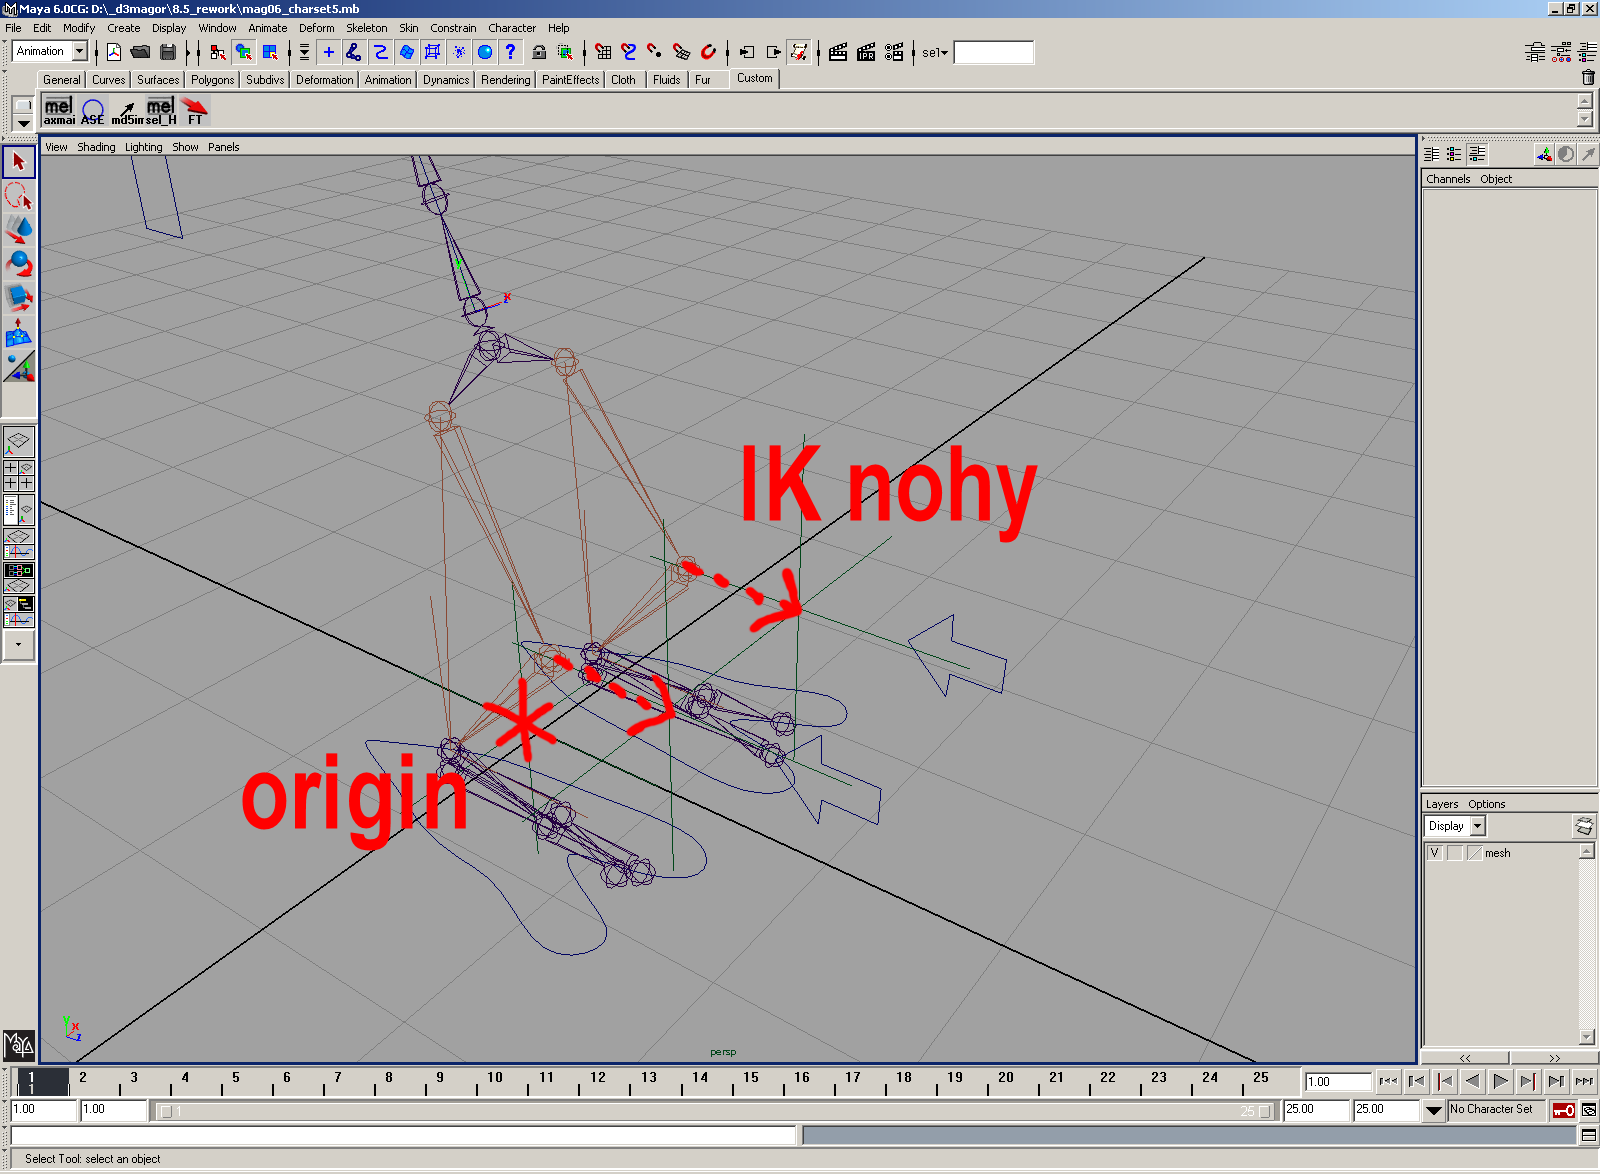Click the current frame input field
The image size is (1600, 1174).
click(1337, 1081)
